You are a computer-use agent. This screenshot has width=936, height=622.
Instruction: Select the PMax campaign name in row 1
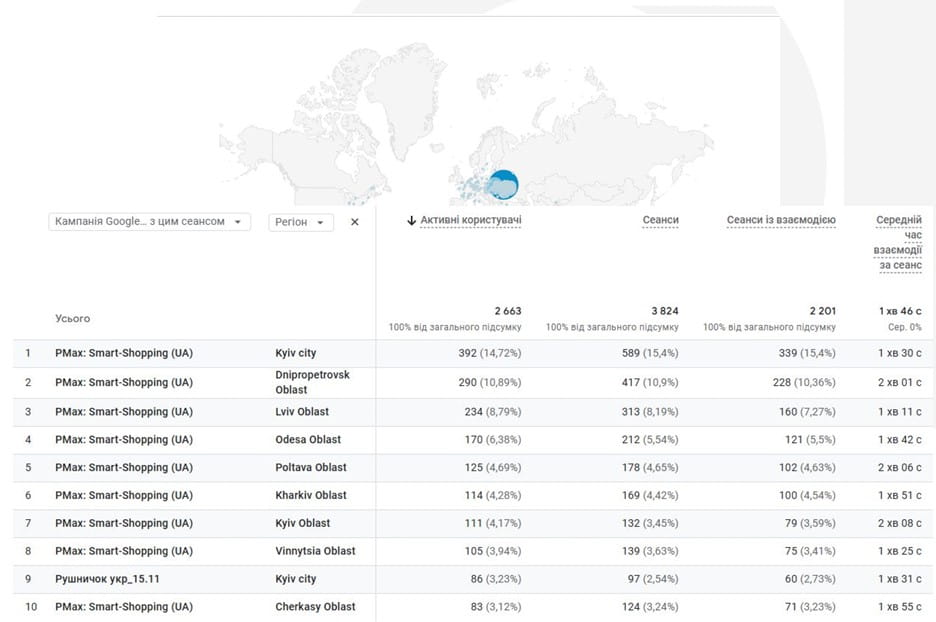(124, 353)
